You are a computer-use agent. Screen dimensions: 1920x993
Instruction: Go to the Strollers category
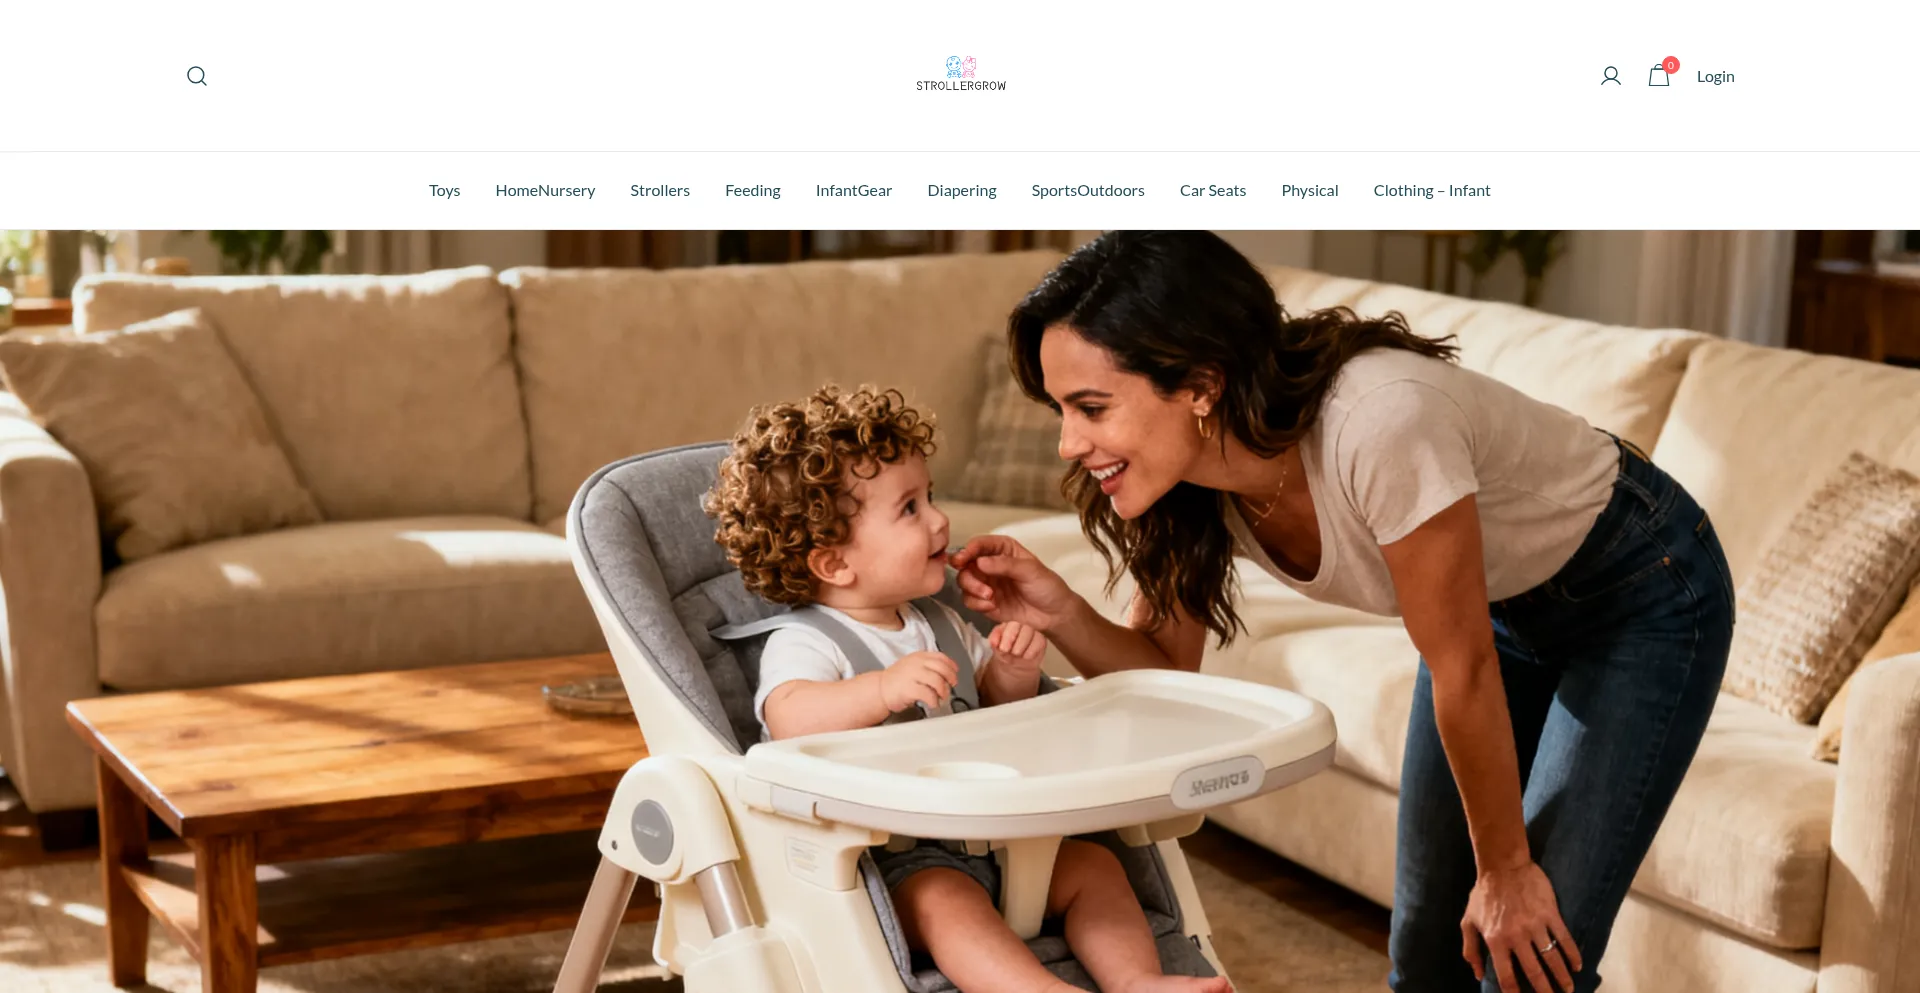(x=660, y=191)
